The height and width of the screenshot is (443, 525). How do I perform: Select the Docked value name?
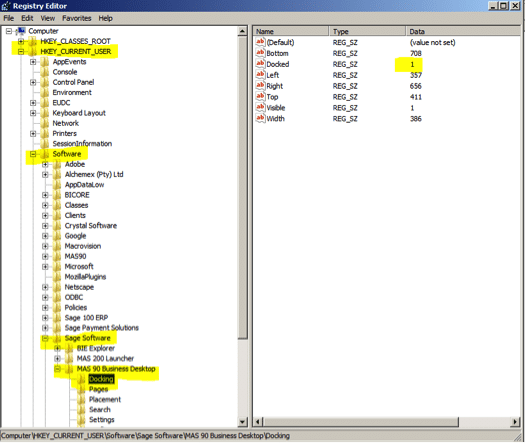[x=278, y=64]
